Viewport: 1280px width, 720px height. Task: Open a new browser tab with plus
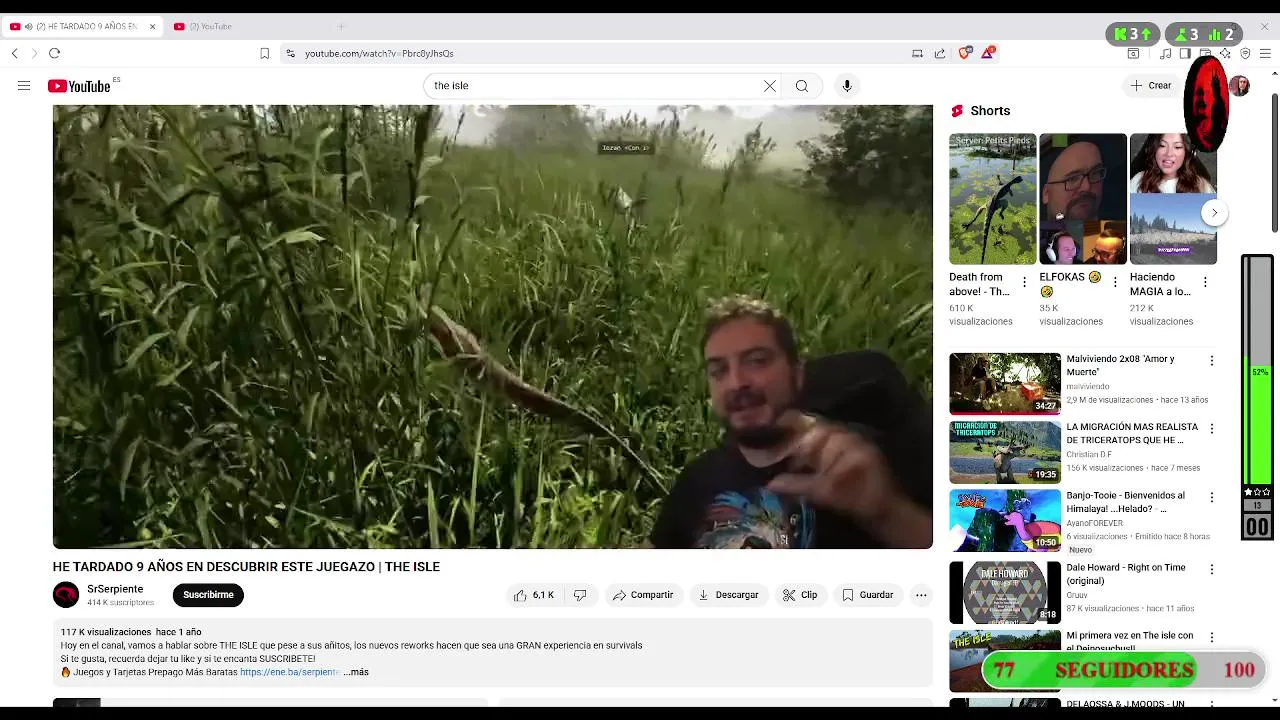[341, 27]
